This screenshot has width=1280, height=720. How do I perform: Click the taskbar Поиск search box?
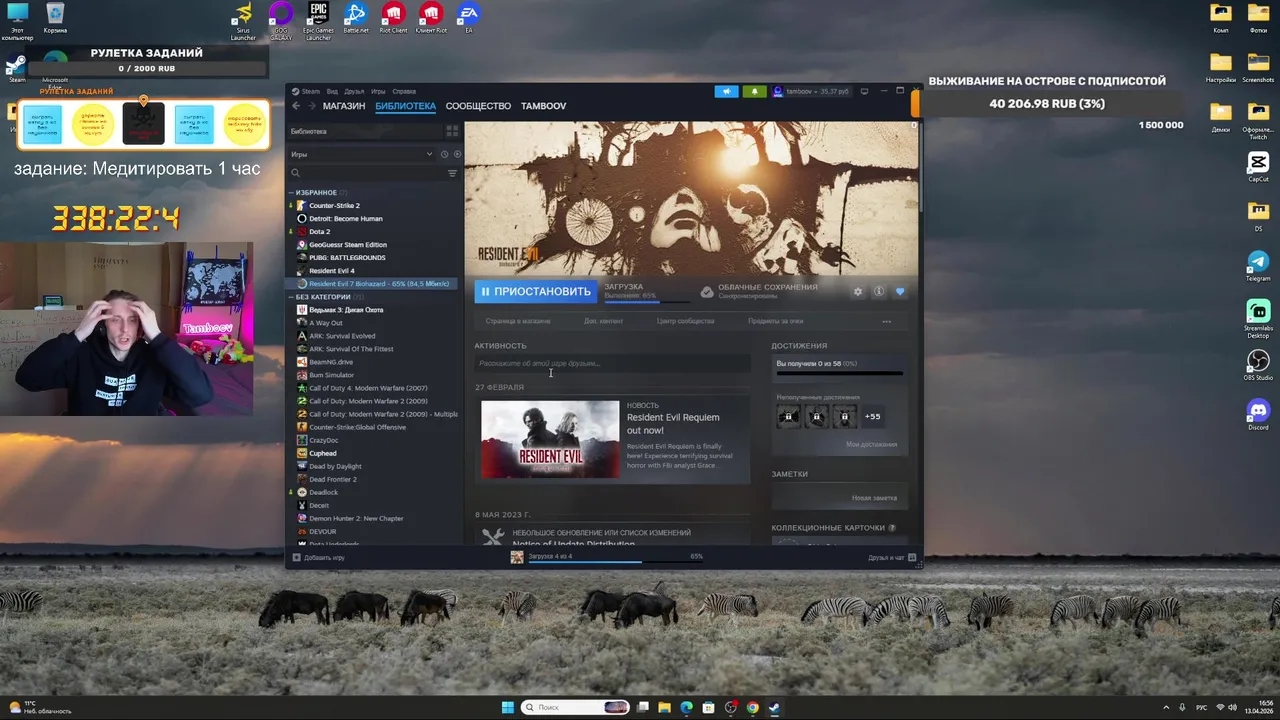click(577, 707)
